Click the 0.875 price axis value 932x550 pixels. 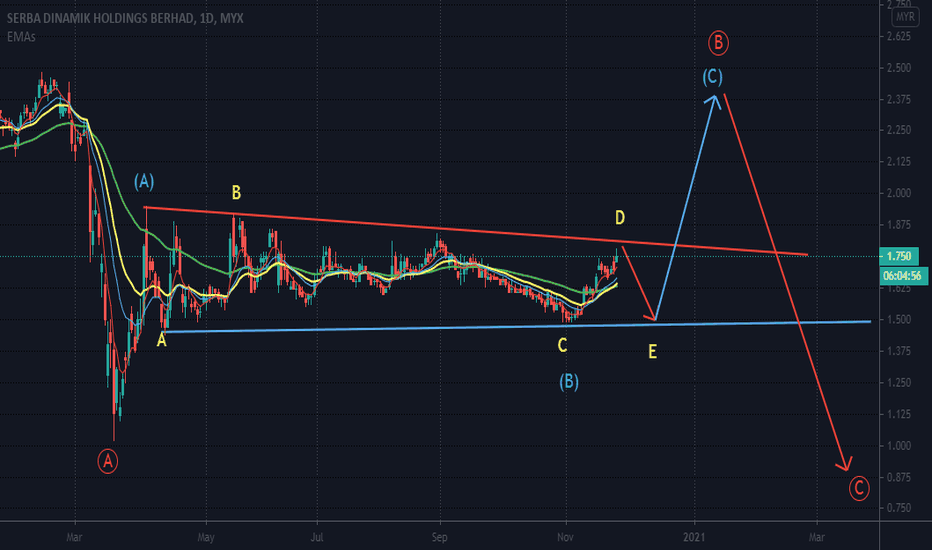pos(898,477)
